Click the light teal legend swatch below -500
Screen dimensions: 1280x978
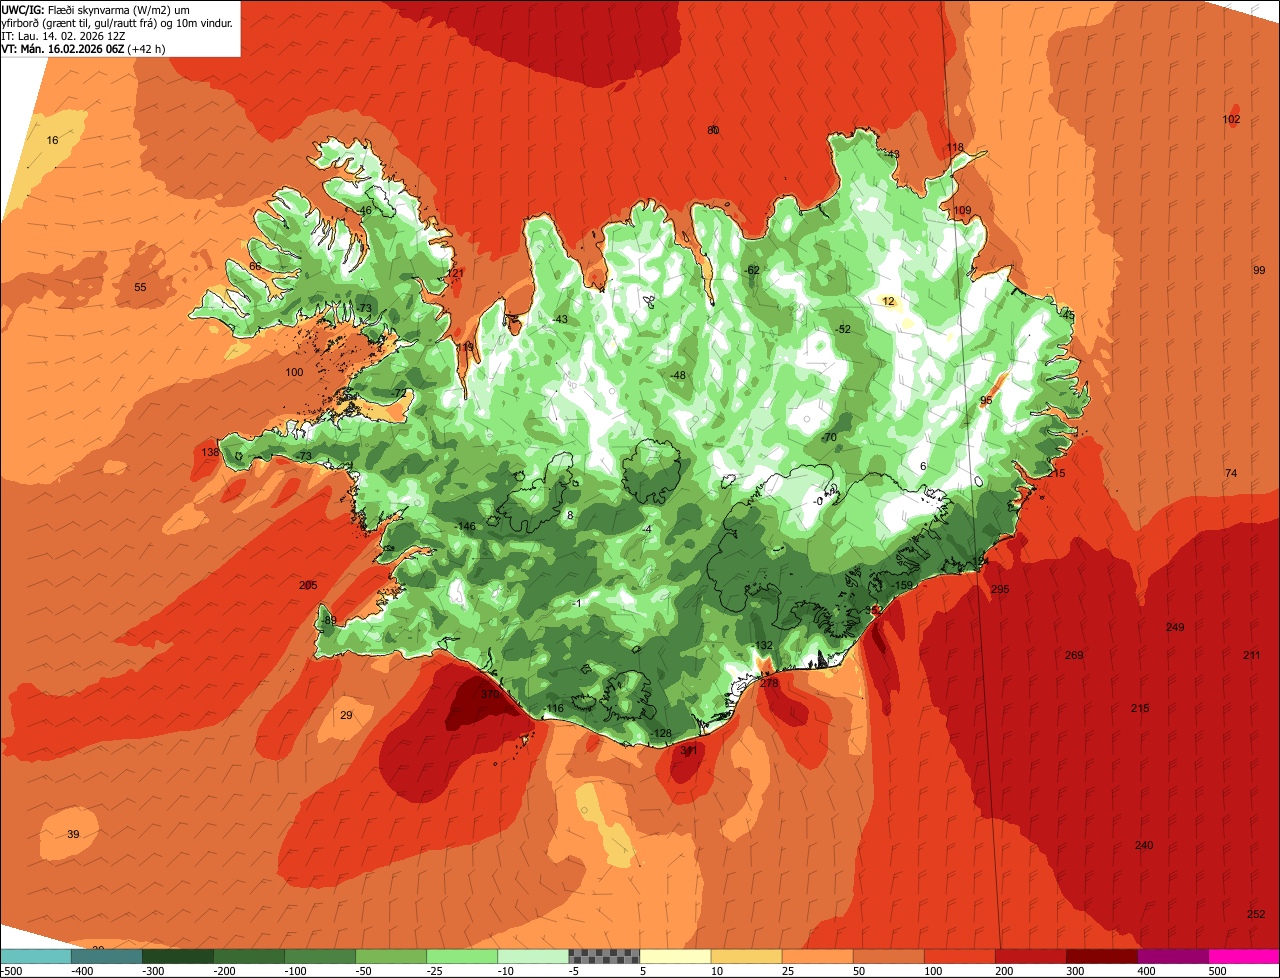pyautogui.click(x=36, y=956)
